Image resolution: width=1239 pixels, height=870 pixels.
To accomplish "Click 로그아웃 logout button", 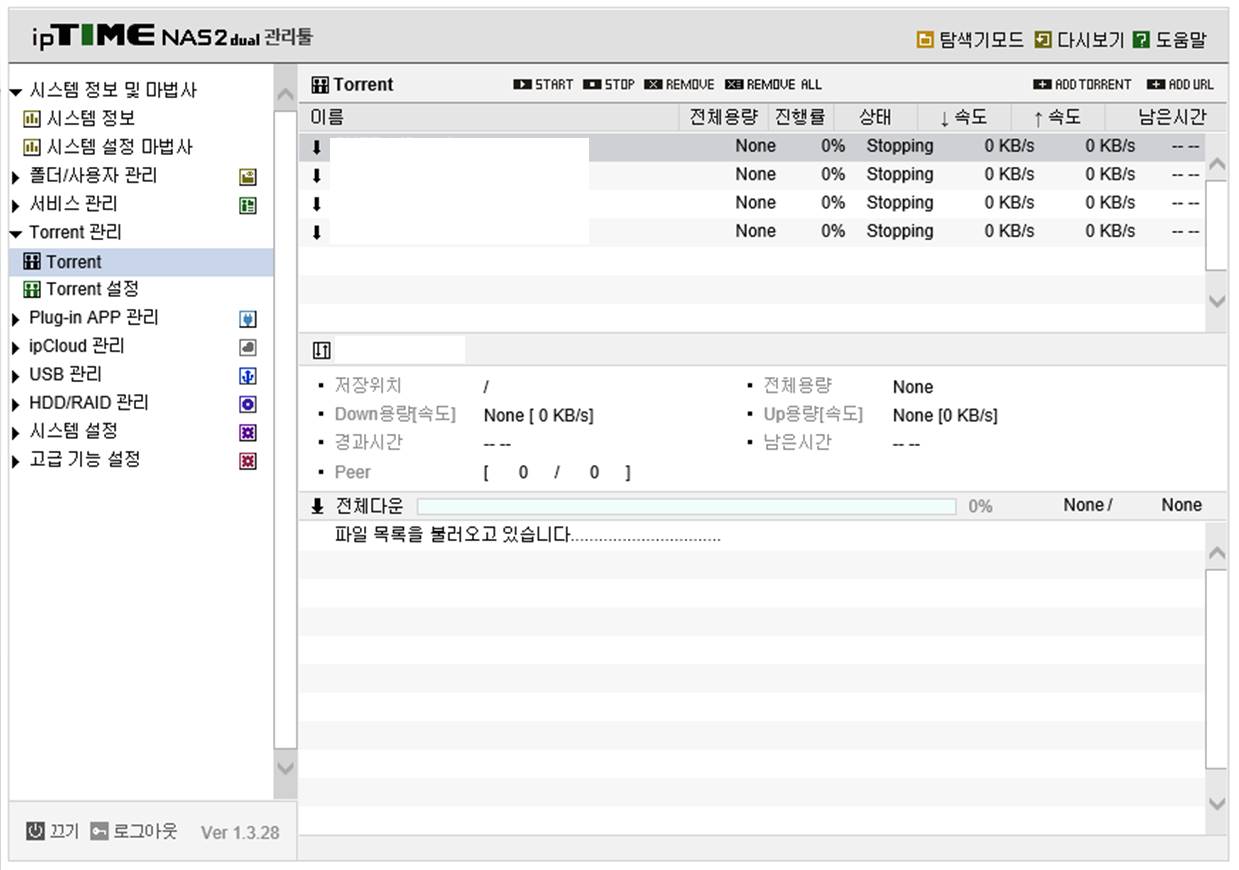I will (133, 831).
